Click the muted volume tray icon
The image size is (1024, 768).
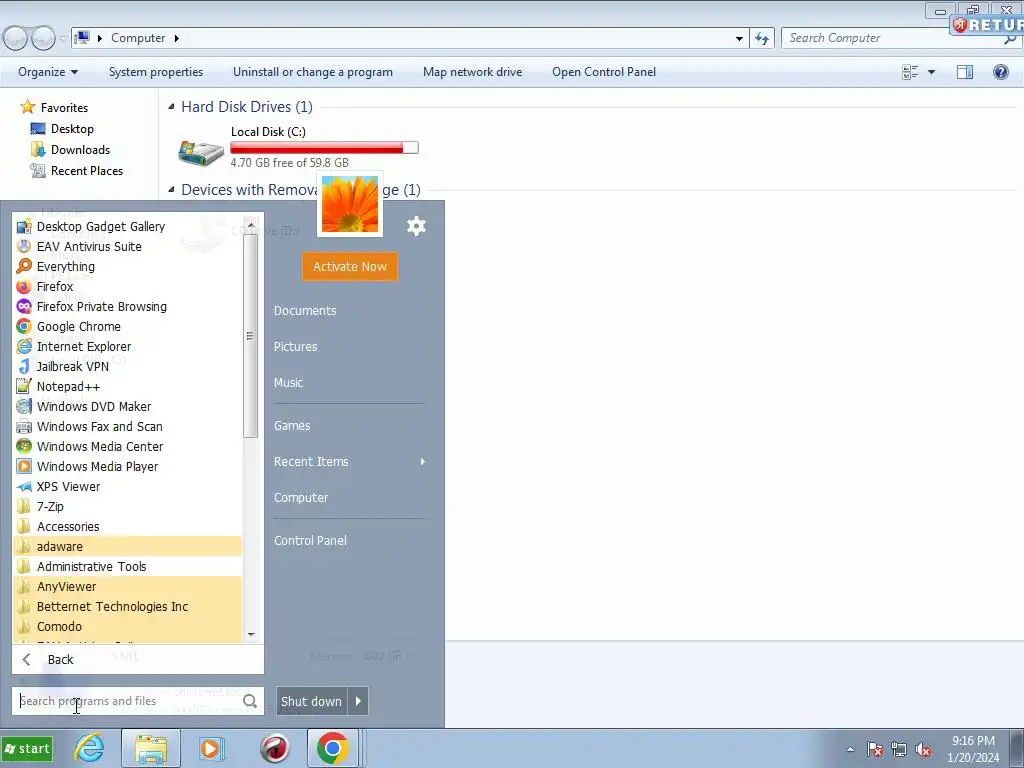[923, 750]
